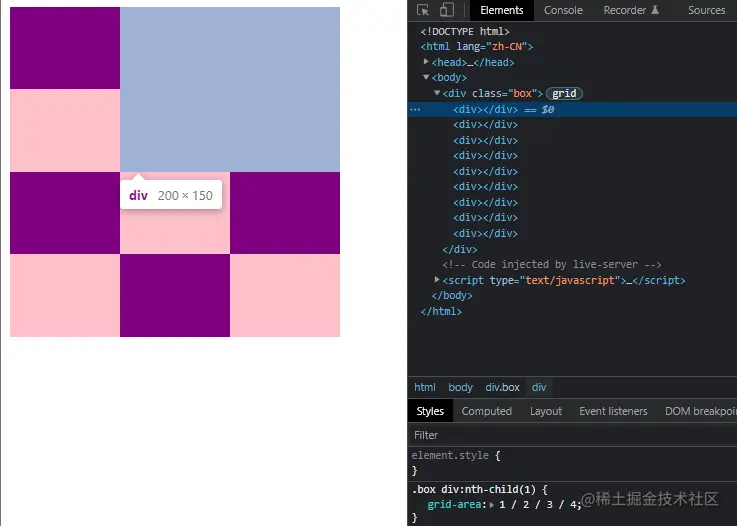This screenshot has height=526, width=737.
Task: Open the DOM breakpoints pane
Action: click(x=700, y=411)
